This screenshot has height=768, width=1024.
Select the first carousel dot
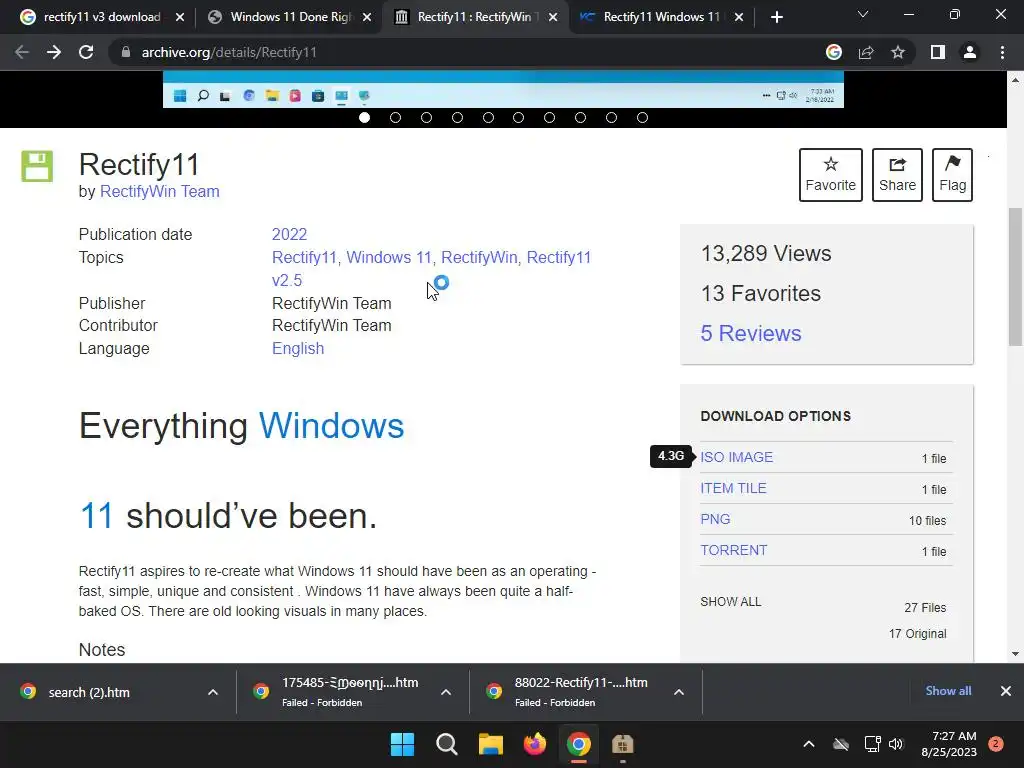[364, 118]
